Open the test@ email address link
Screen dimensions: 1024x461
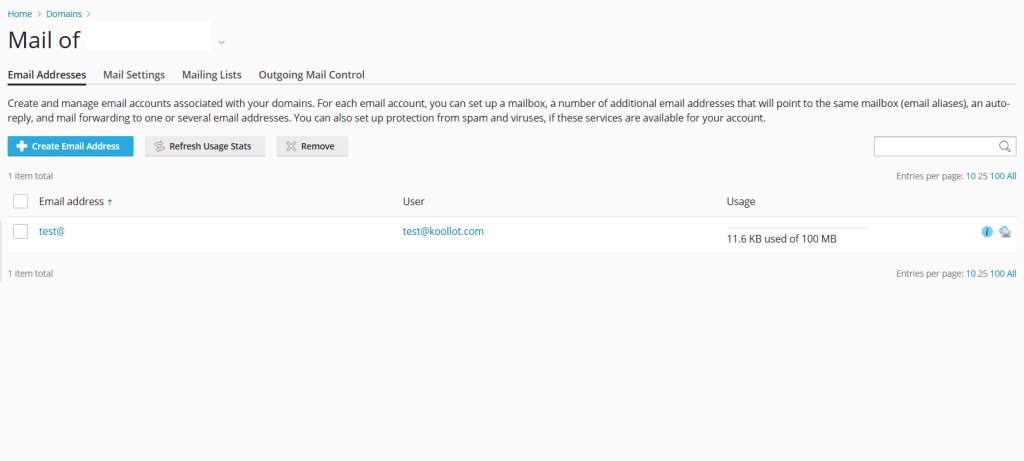[52, 231]
